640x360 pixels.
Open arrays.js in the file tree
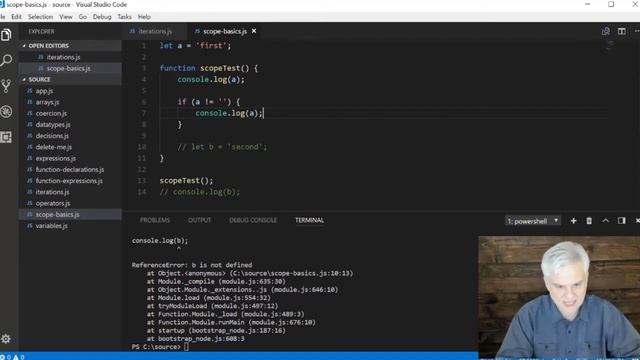point(70,102)
